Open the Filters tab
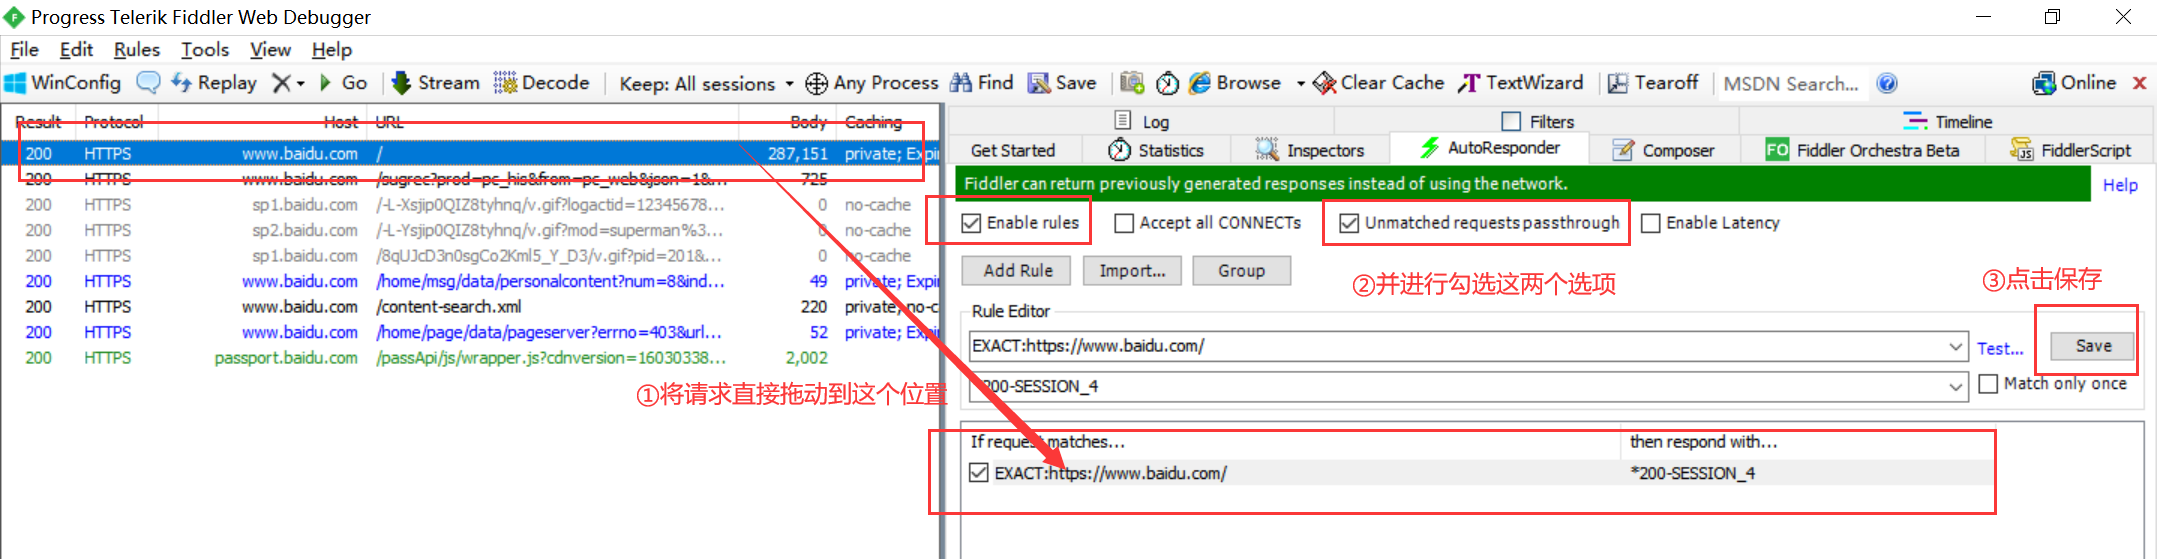Image resolution: width=2157 pixels, height=559 pixels. pyautogui.click(x=1538, y=121)
